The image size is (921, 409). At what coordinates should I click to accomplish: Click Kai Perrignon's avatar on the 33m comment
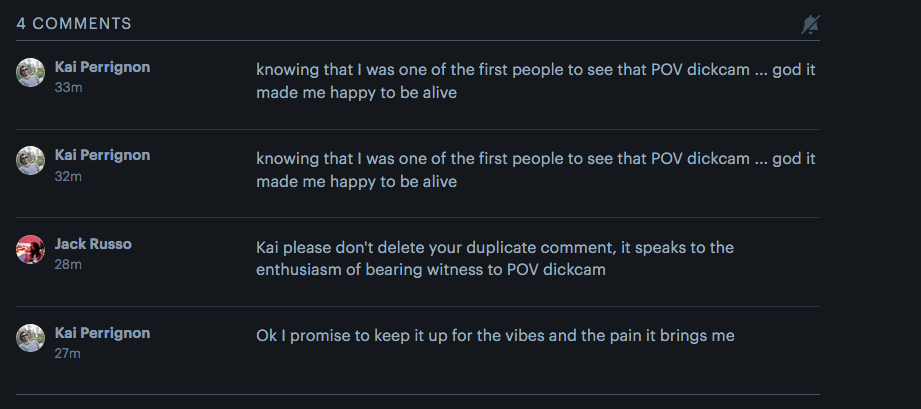31,72
